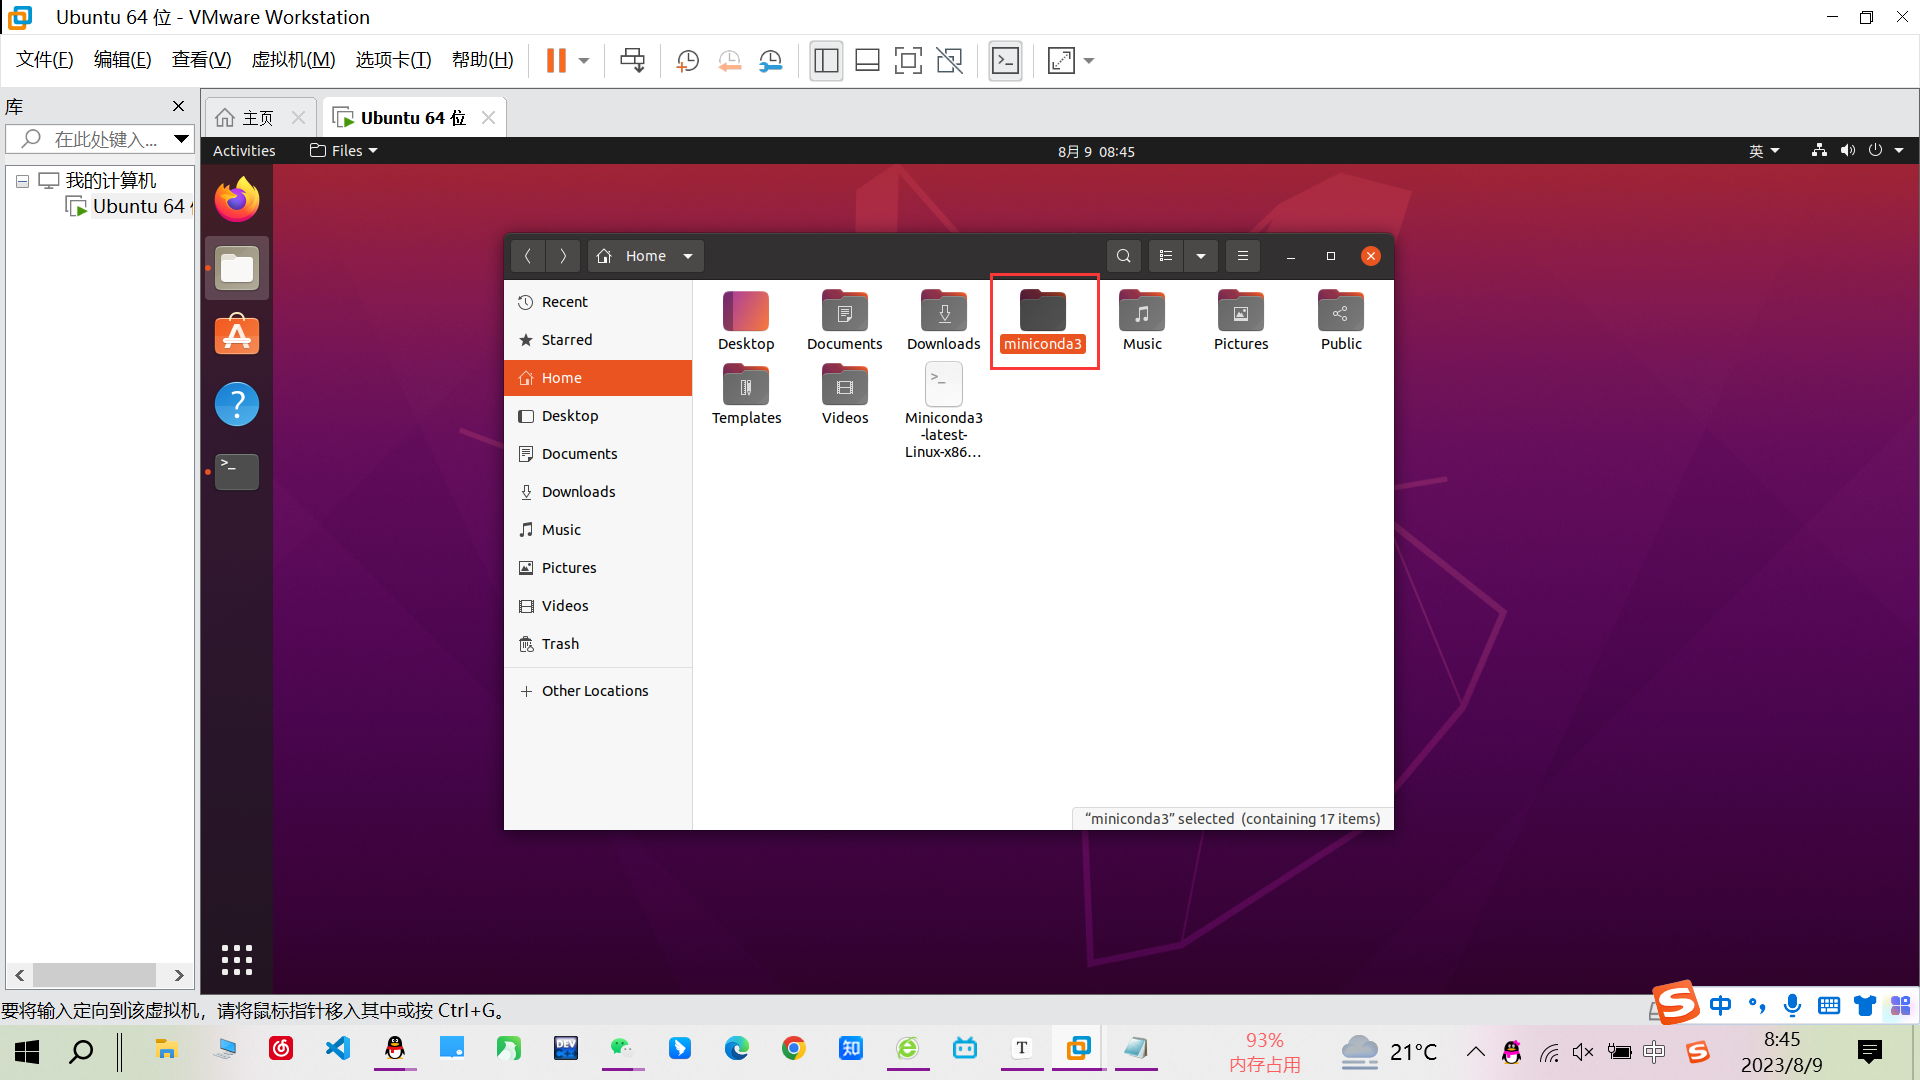Open the 文件(F) menu in VMware
Screen dimensions: 1920x1080
coord(44,59)
